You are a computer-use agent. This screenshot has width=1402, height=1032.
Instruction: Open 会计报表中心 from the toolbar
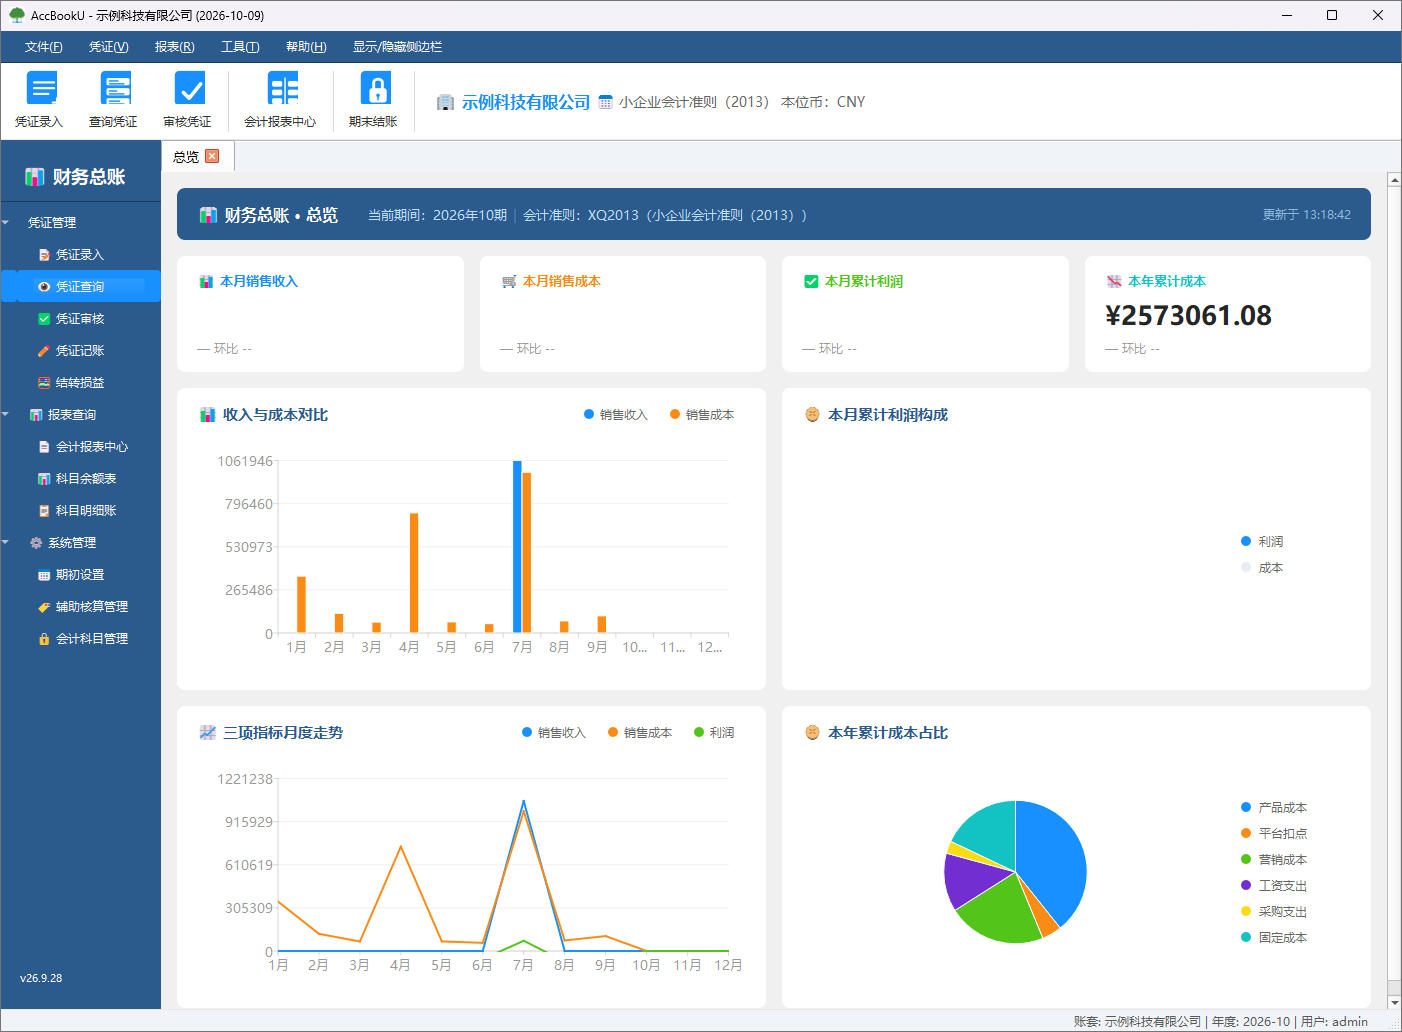click(x=280, y=99)
